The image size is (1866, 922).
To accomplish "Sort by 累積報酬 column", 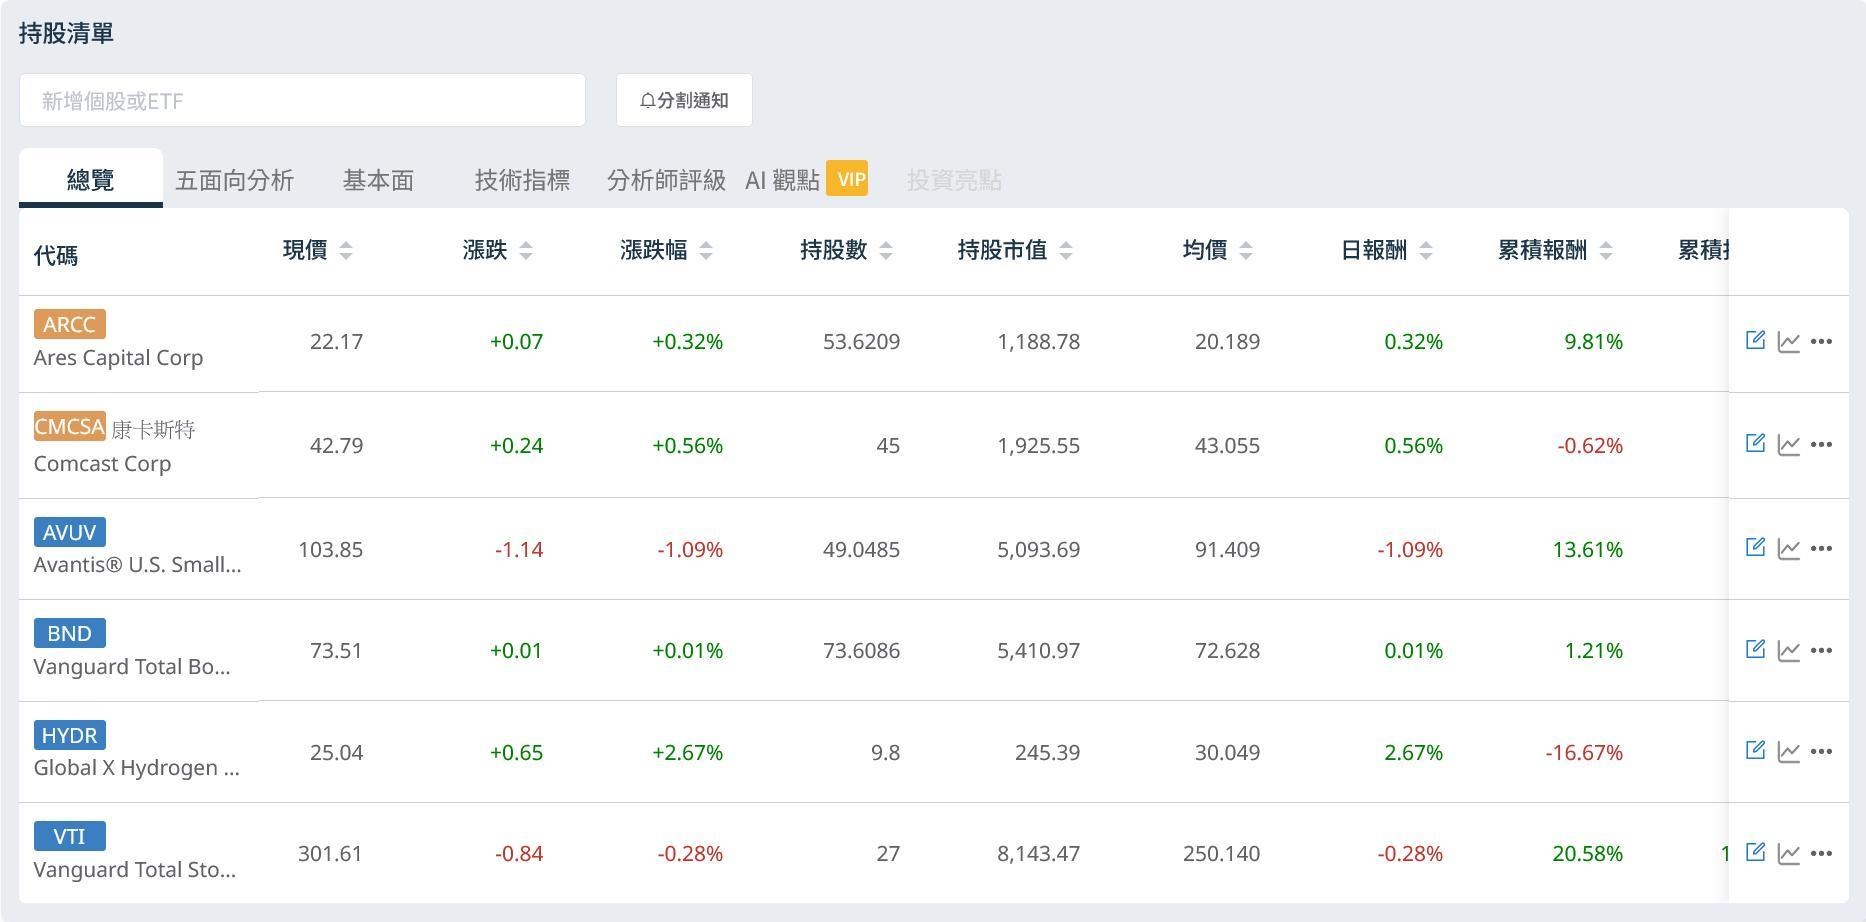I will point(1606,251).
